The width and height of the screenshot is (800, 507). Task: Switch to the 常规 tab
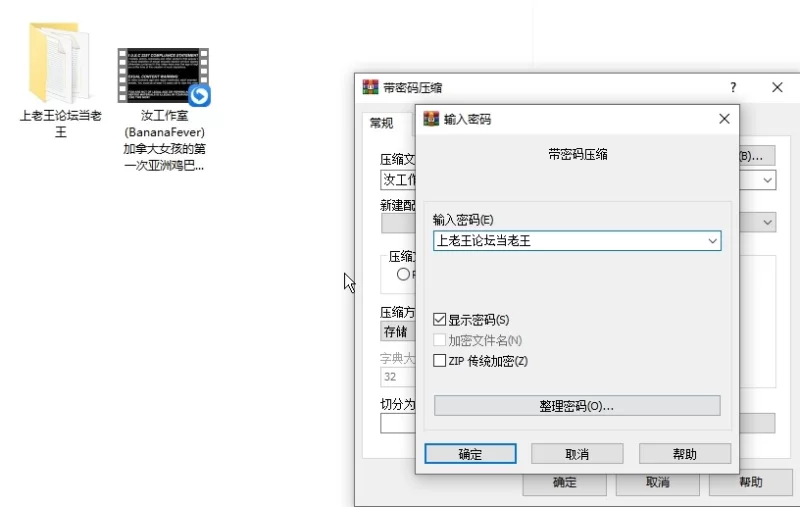[x=382, y=123]
